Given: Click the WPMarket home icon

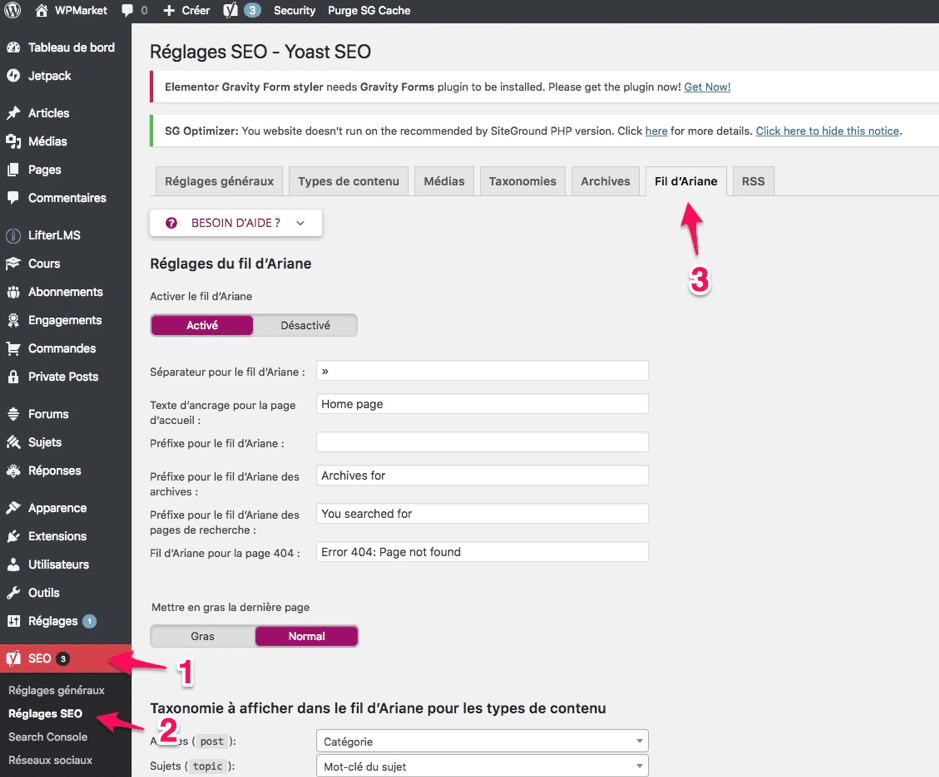Looking at the screenshot, I should coord(41,10).
